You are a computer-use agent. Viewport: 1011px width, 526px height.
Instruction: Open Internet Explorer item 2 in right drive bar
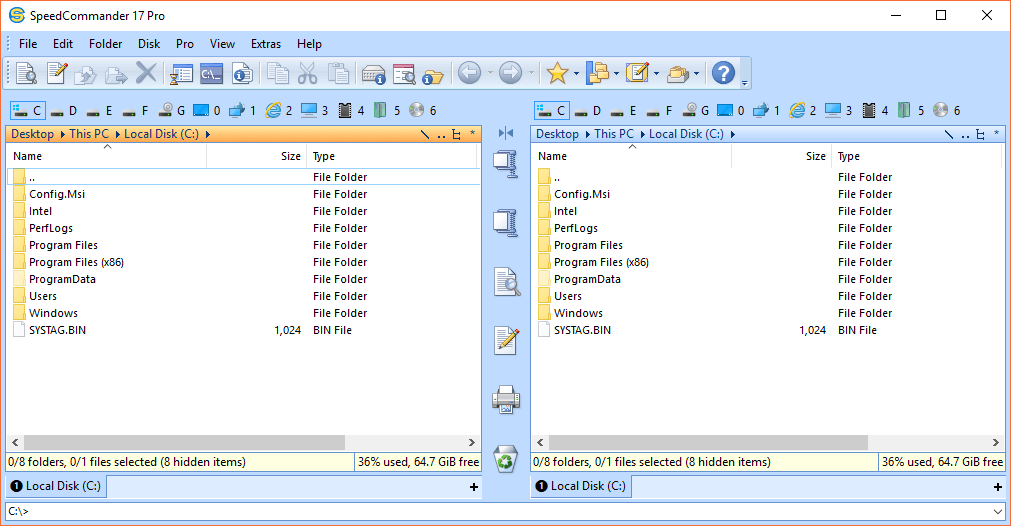click(804, 111)
